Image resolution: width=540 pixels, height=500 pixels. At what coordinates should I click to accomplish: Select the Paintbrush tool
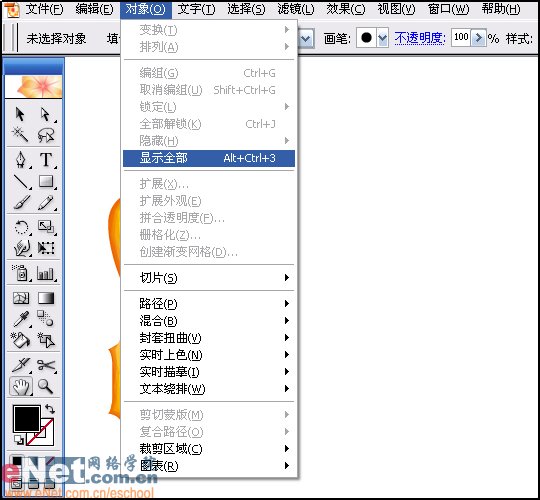pyautogui.click(x=21, y=202)
